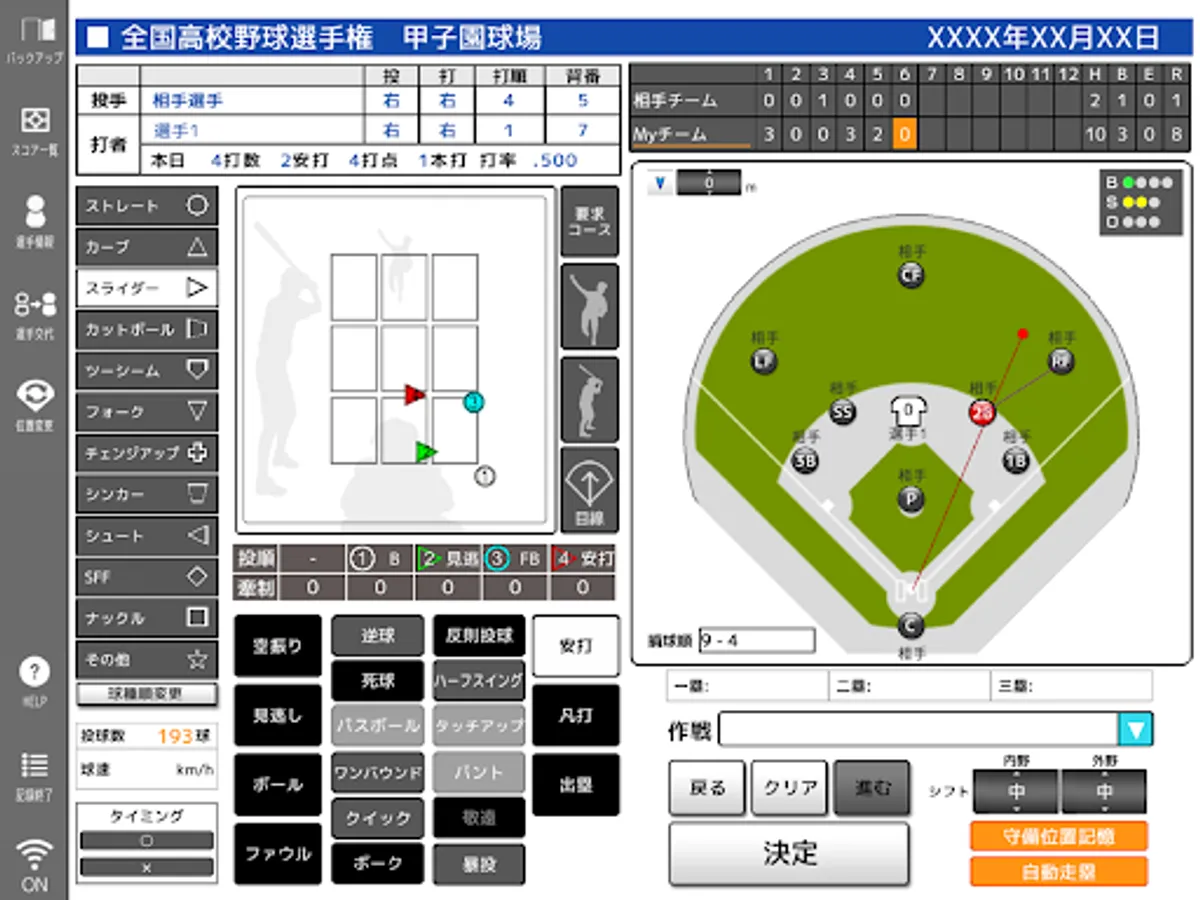The image size is (1200, 900).
Task: Click the cyan pitch marker number 3
Action: point(474,402)
